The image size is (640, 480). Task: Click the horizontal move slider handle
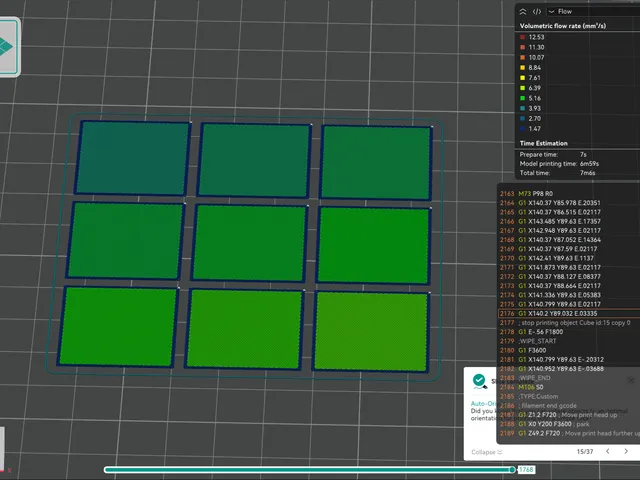pyautogui.click(x=512, y=470)
